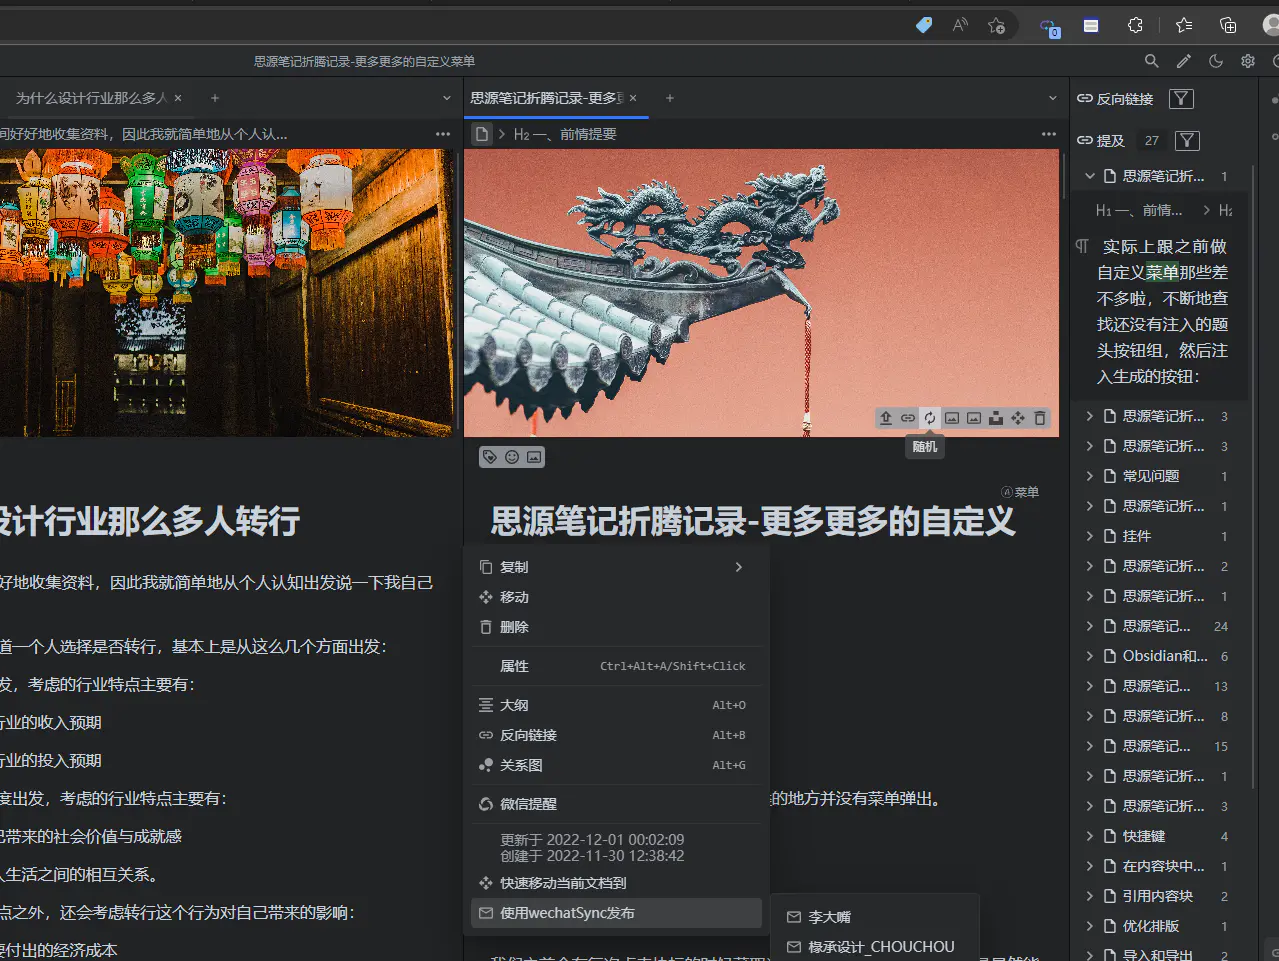1279x961 pixels.
Task: Switch to the 为什么设计行业那么多人 tab
Action: pos(90,98)
